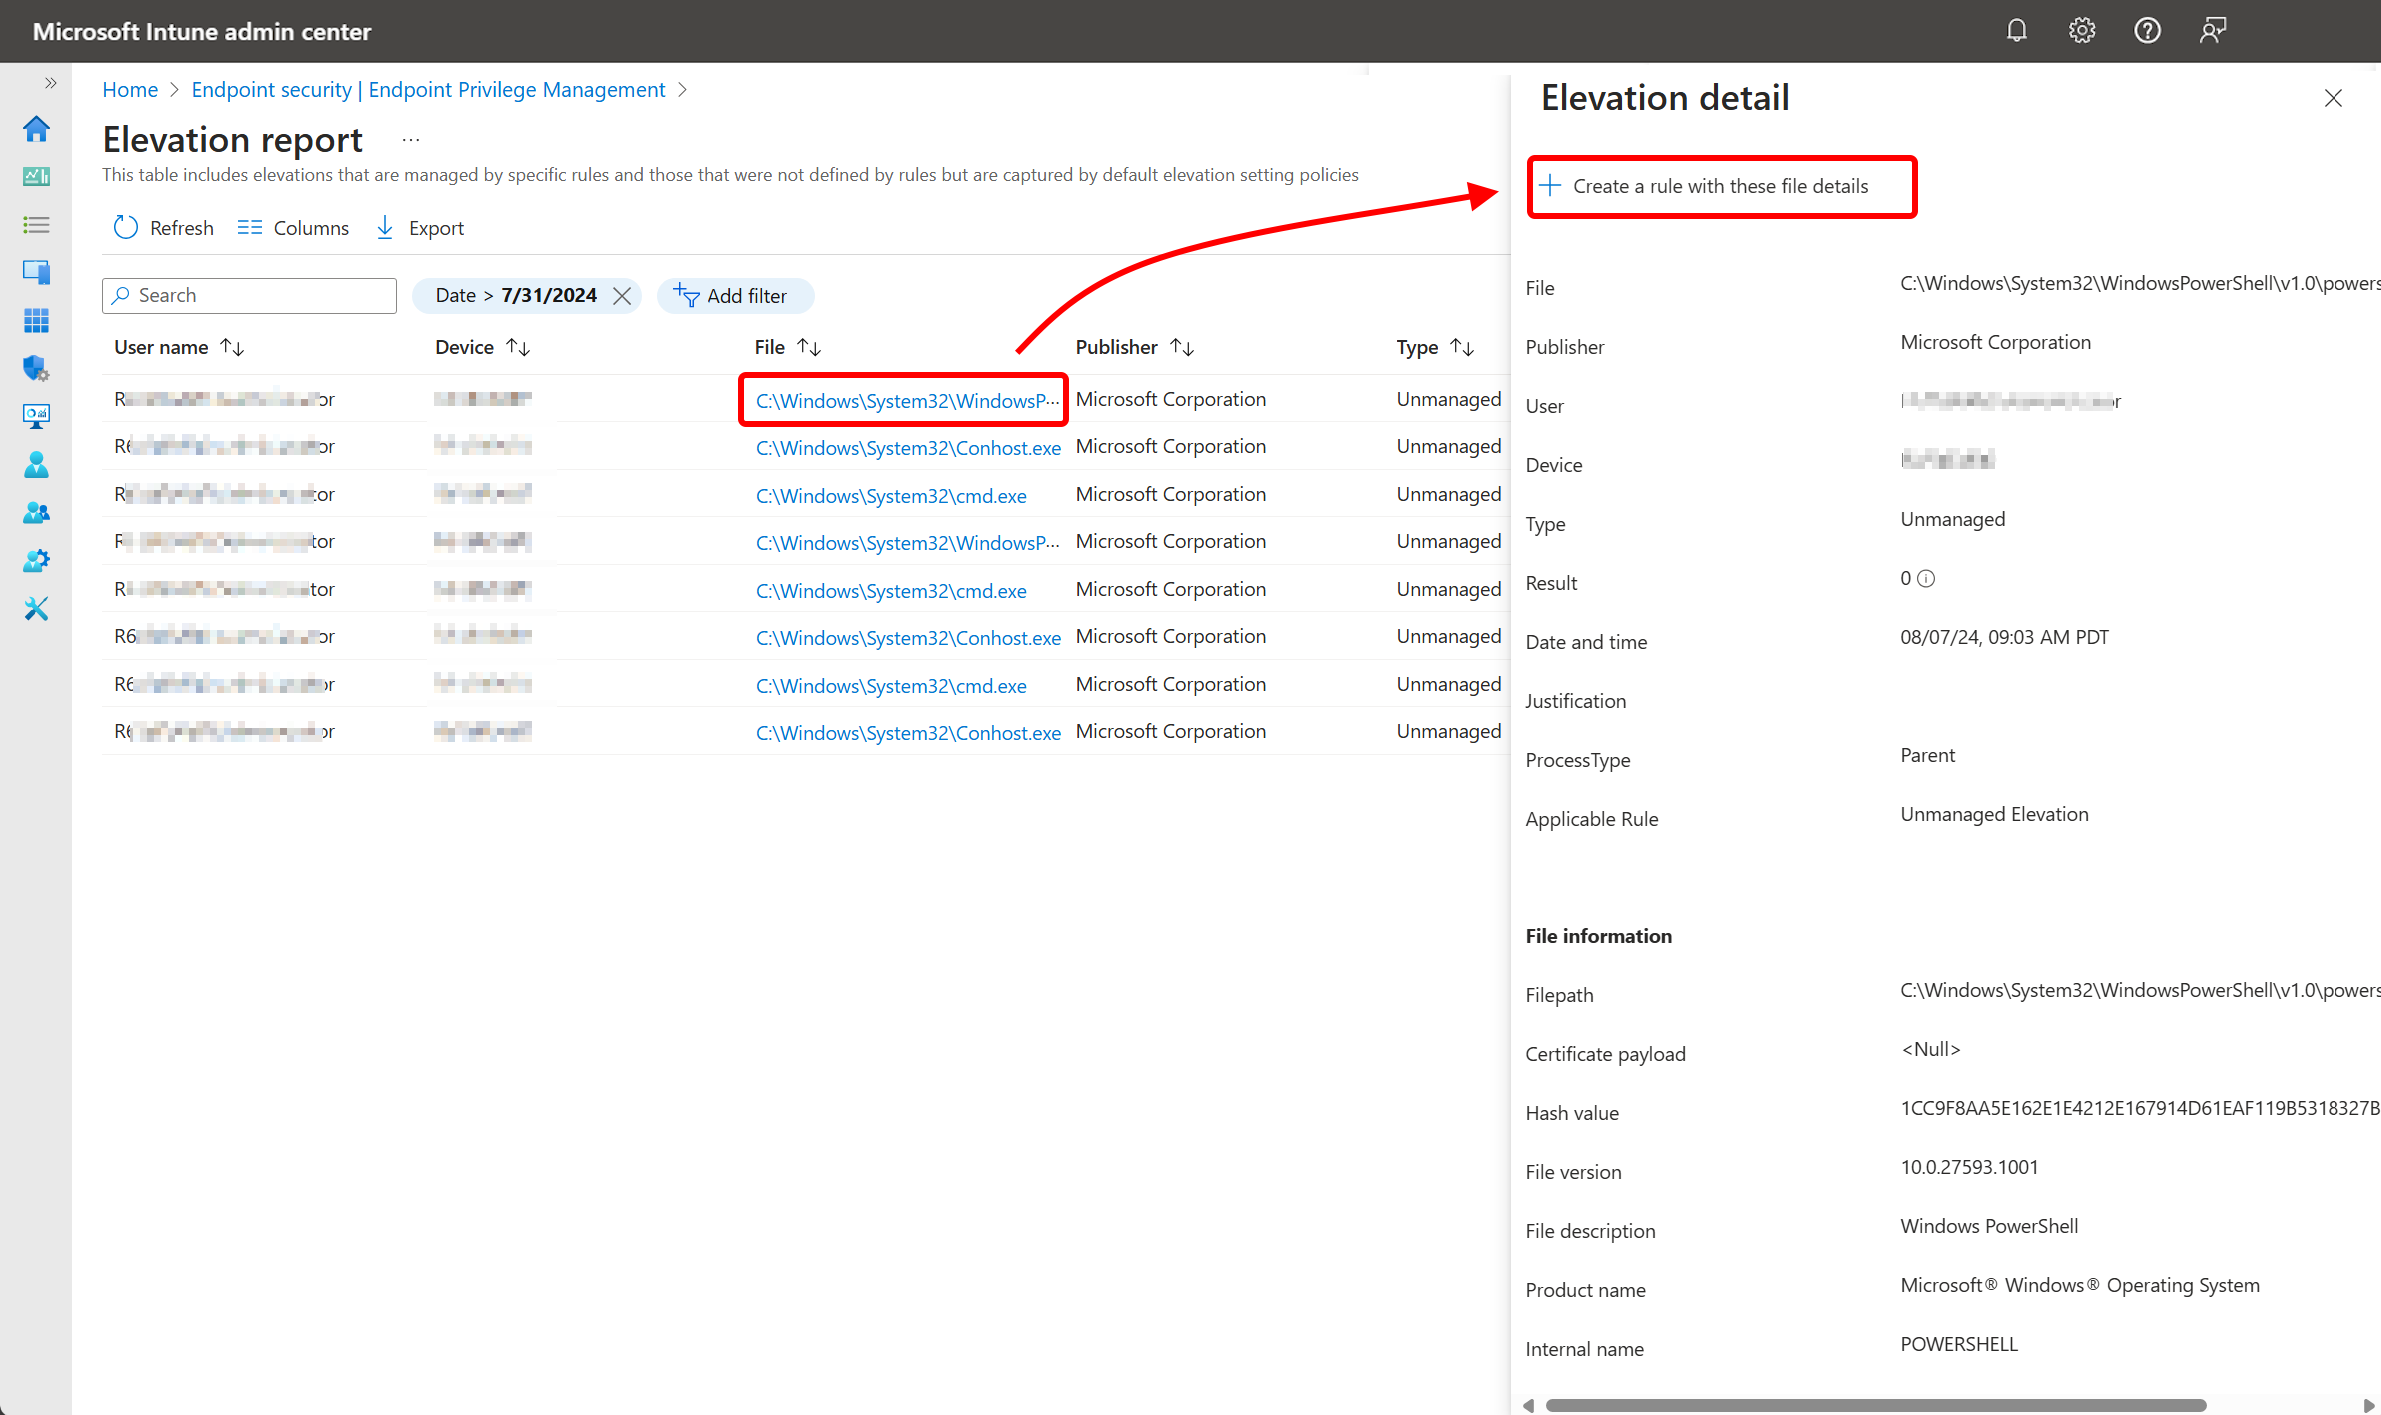This screenshot has width=2381, height=1415.
Task: Open first WindowsP... file link row
Action: point(906,400)
